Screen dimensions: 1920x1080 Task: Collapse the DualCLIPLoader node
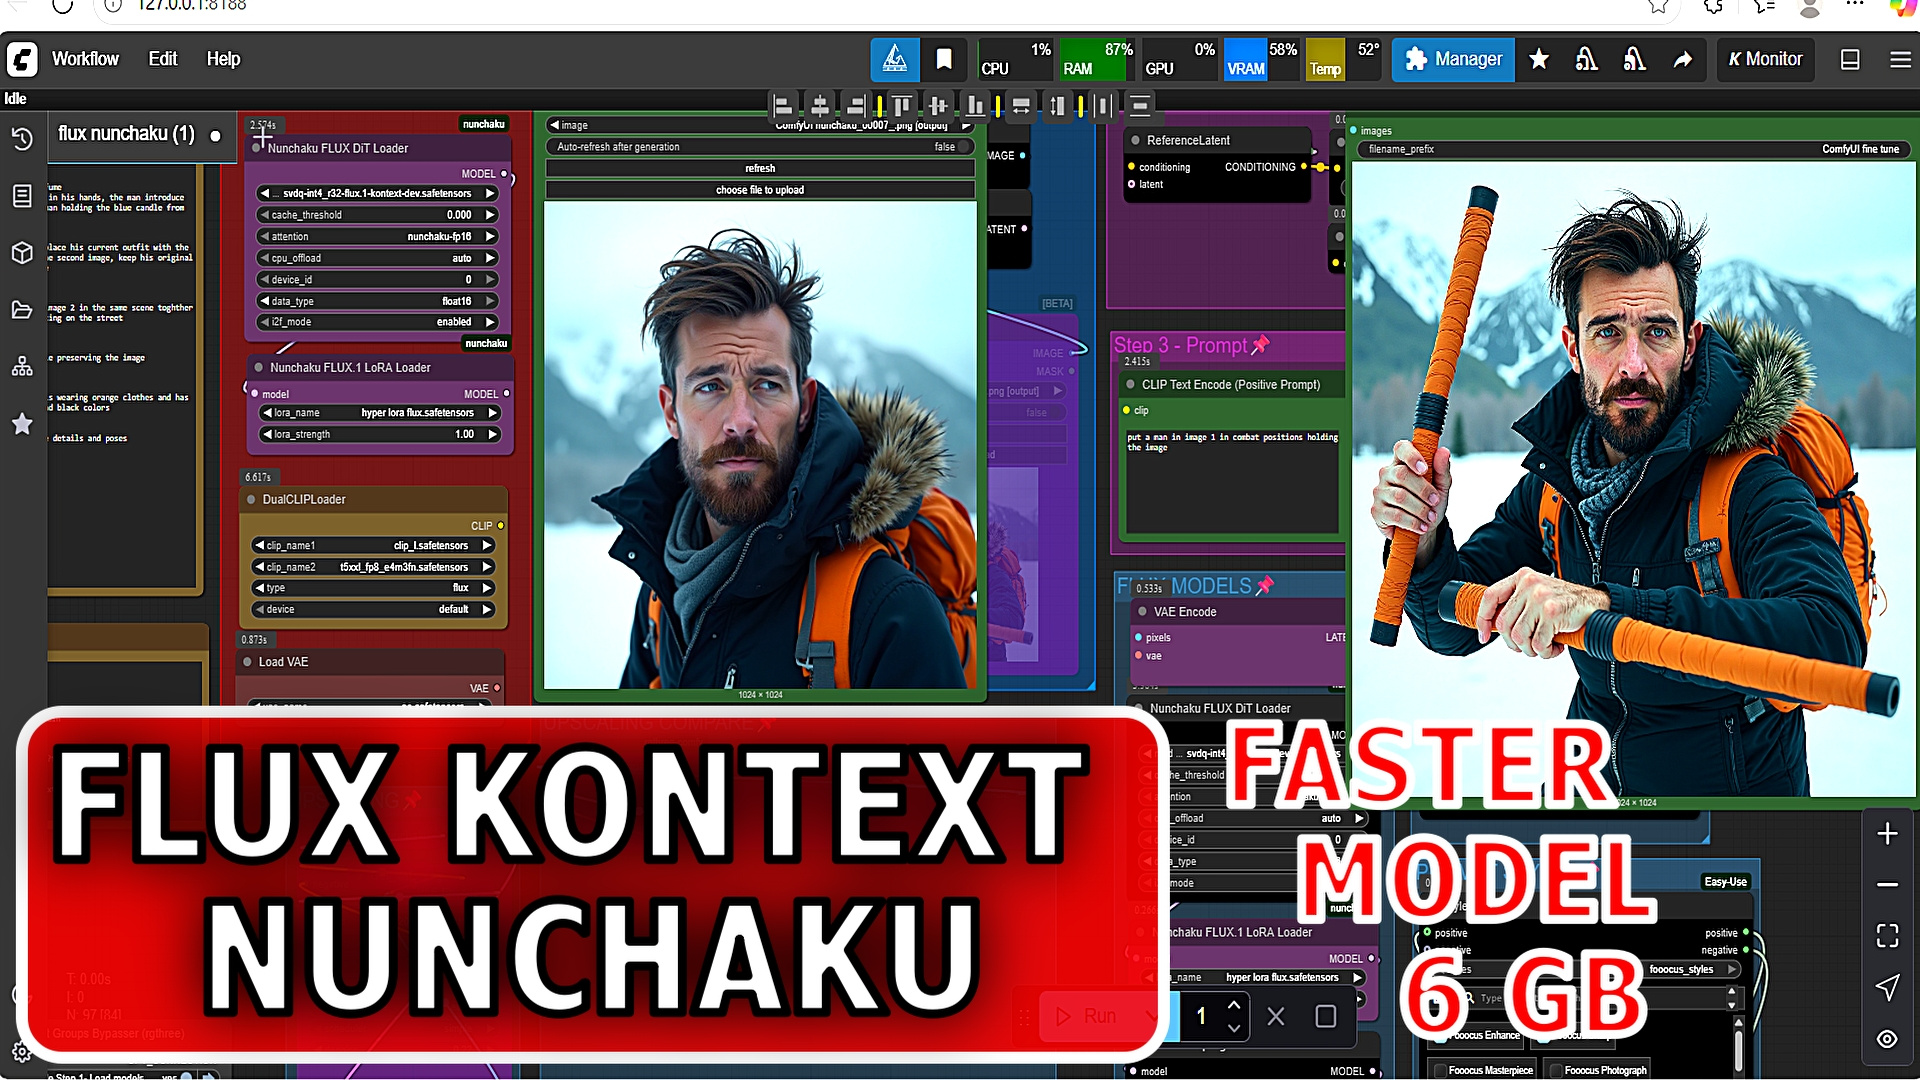[x=251, y=500]
